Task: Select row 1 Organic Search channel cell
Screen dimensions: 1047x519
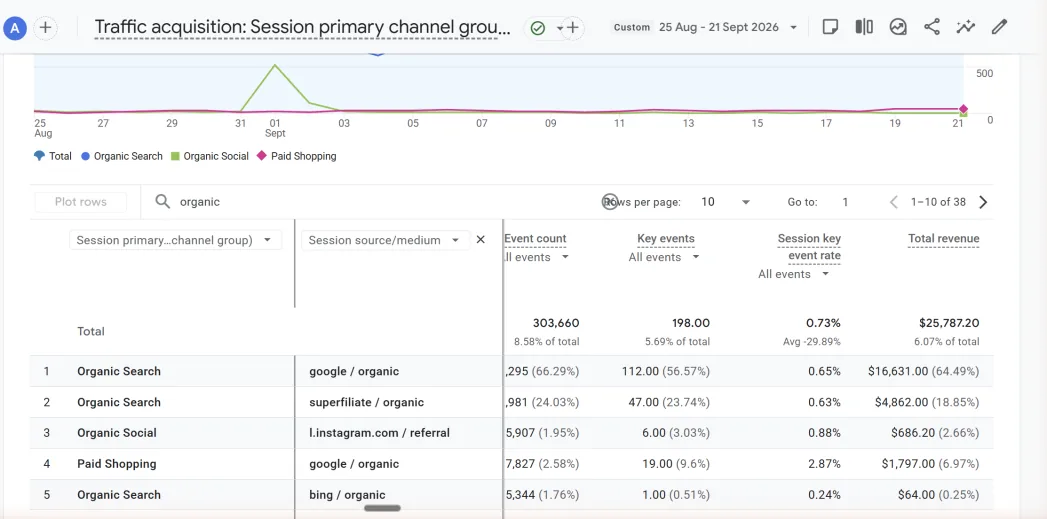Action: coord(119,371)
